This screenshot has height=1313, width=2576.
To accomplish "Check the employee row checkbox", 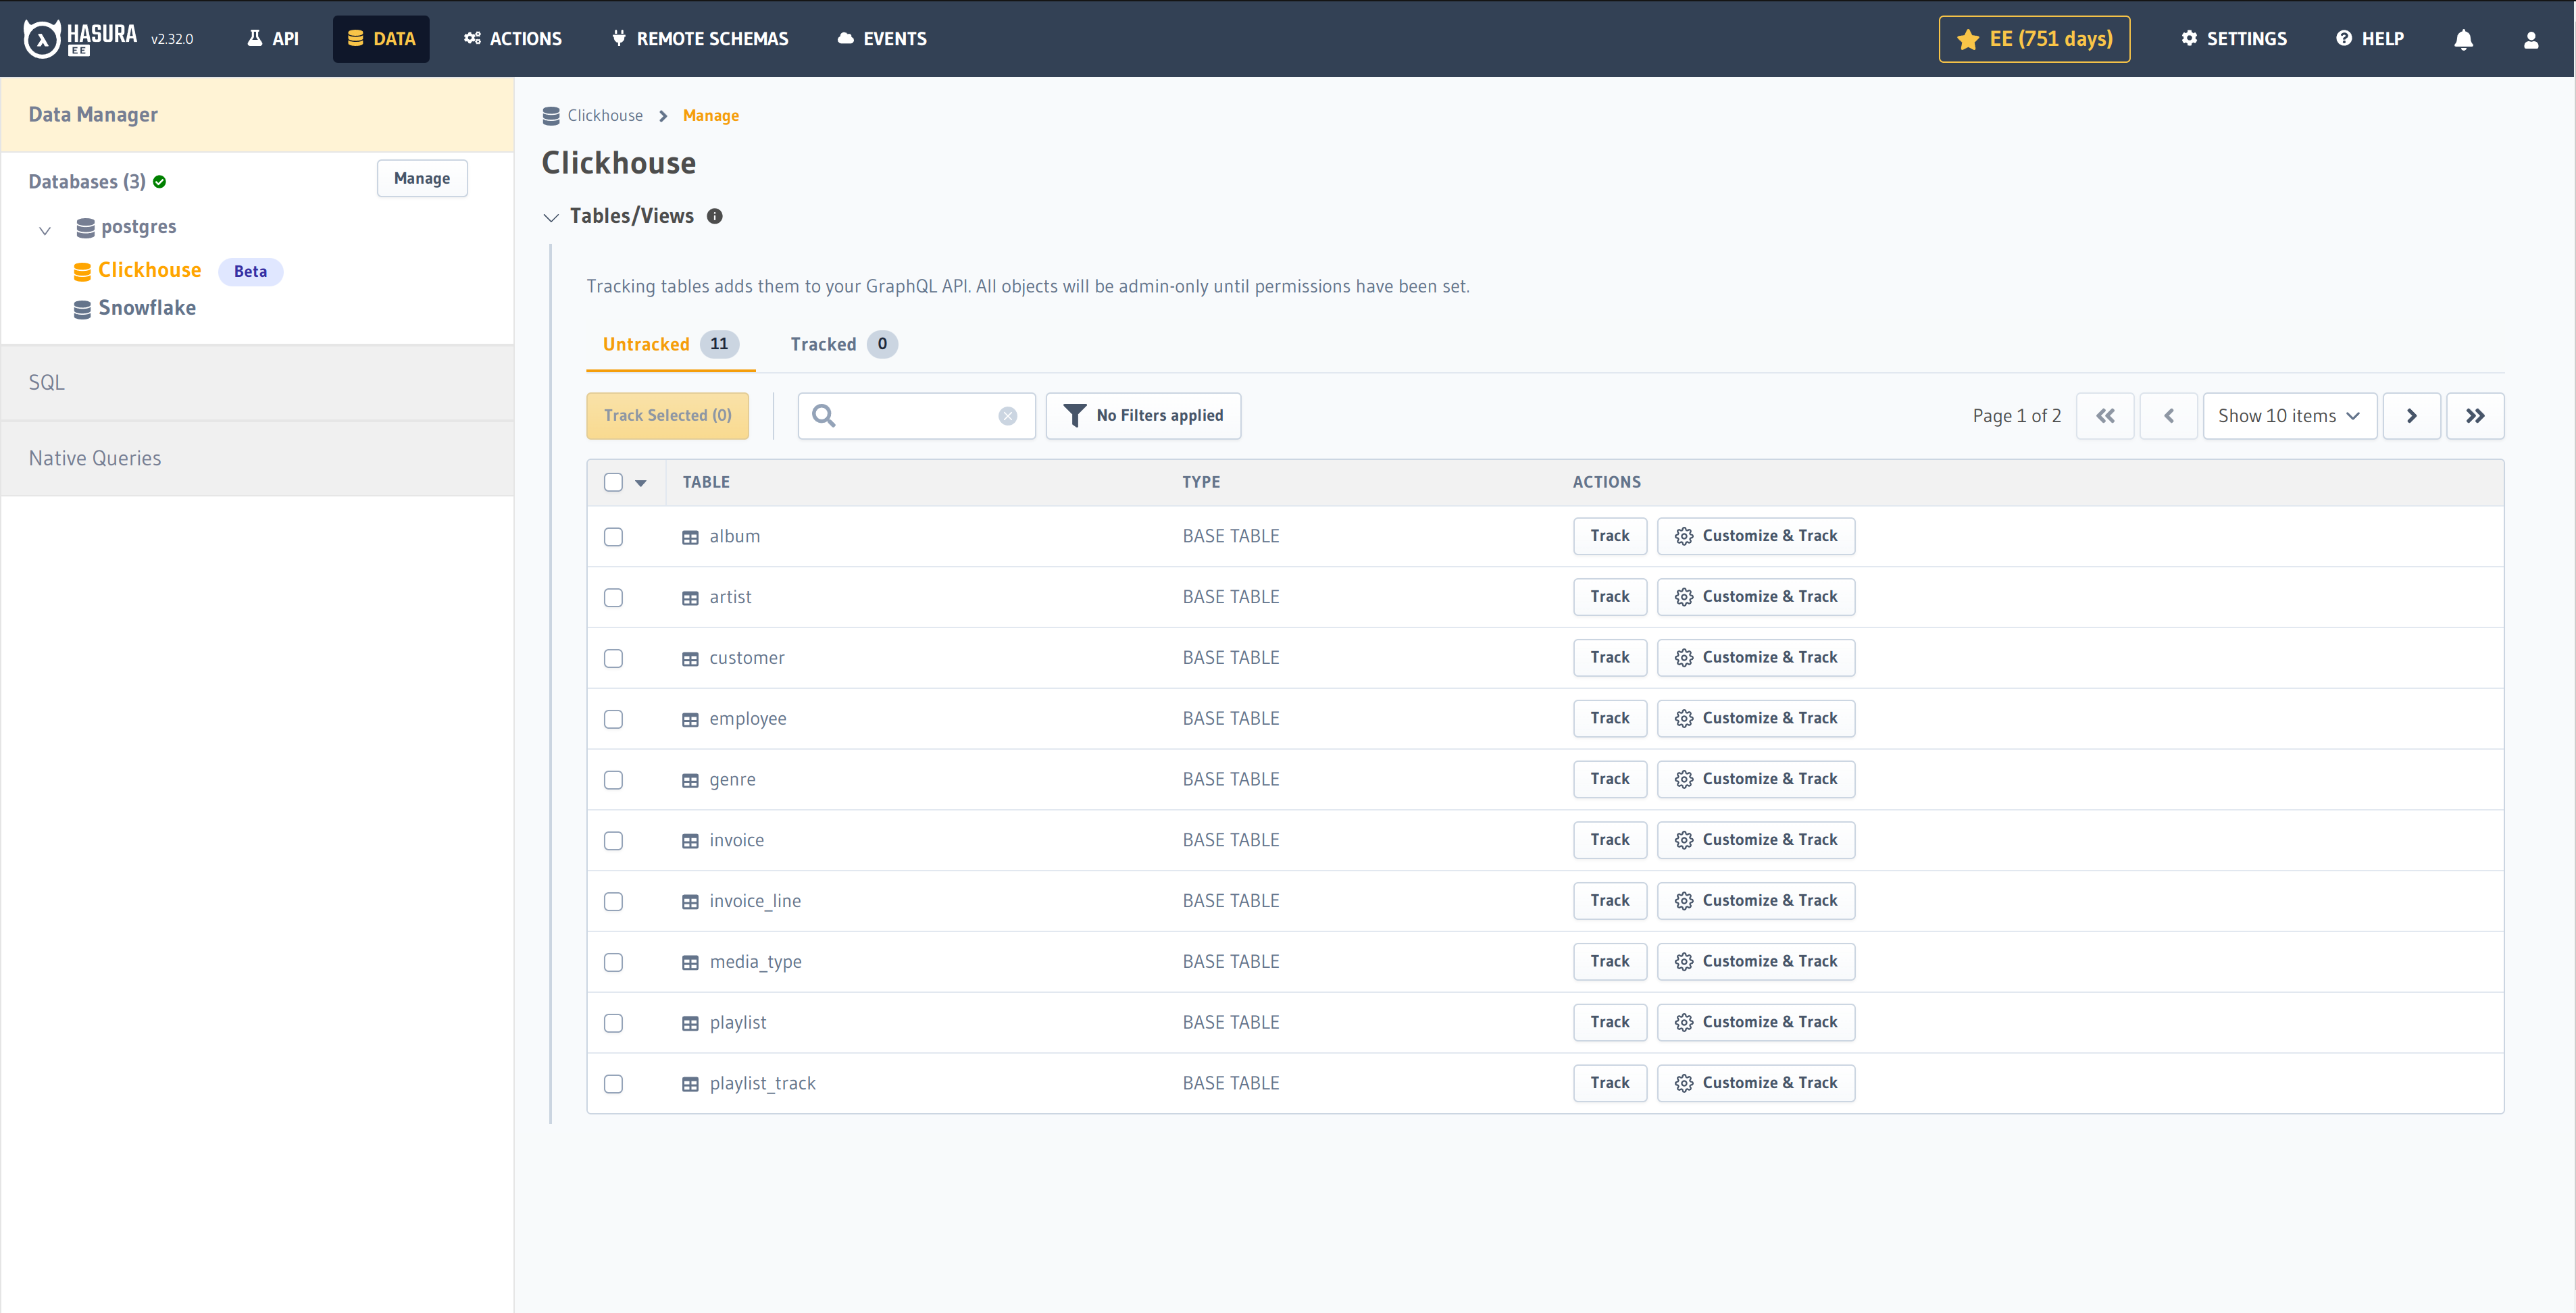I will click(613, 720).
